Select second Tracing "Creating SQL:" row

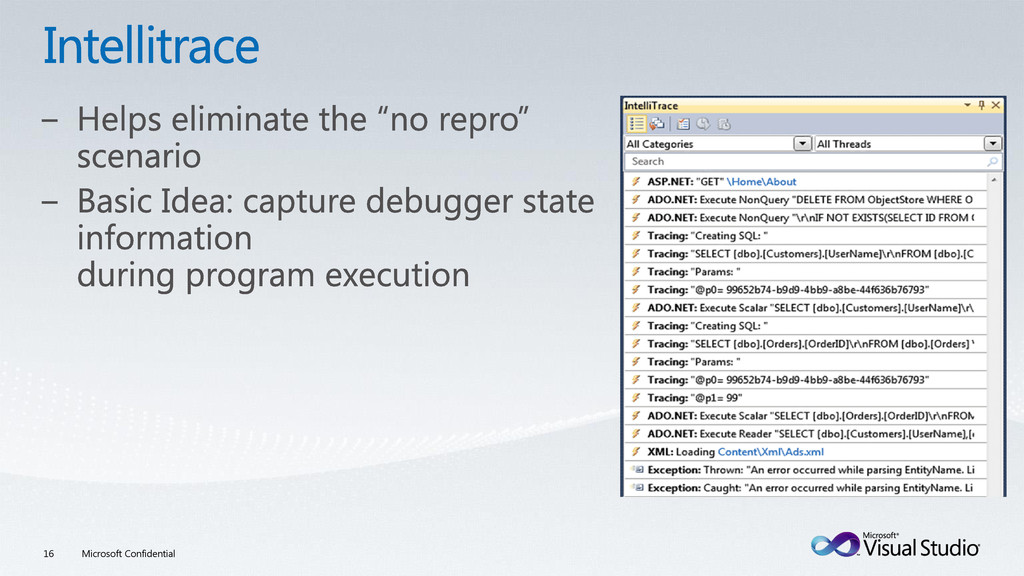(x=805, y=326)
